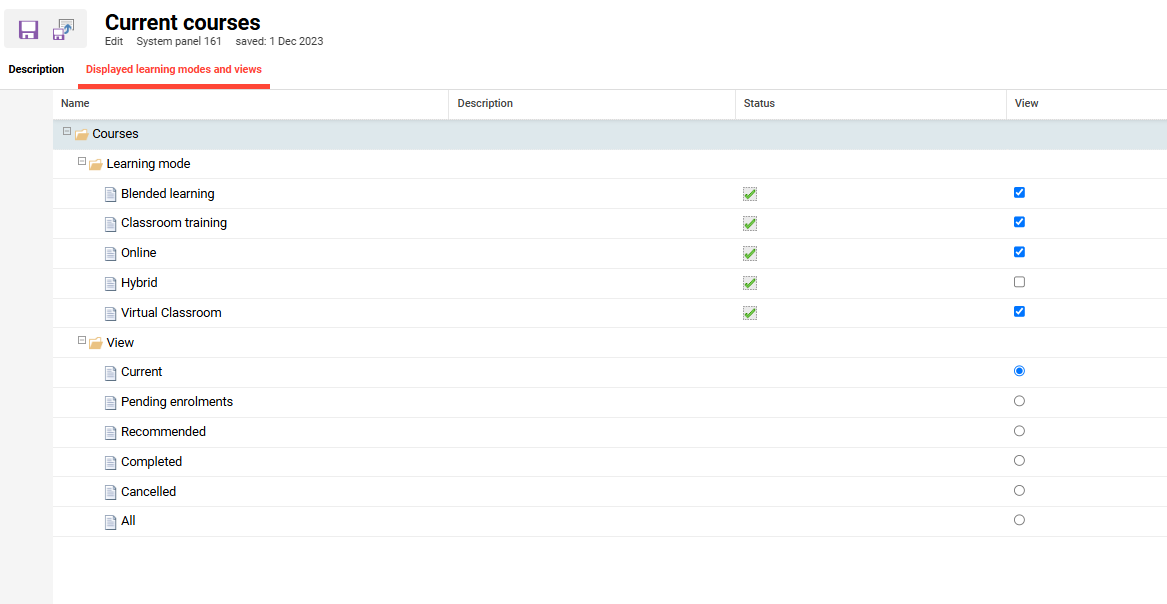Select the All view radio button
The width and height of the screenshot is (1167, 604).
tap(1019, 520)
